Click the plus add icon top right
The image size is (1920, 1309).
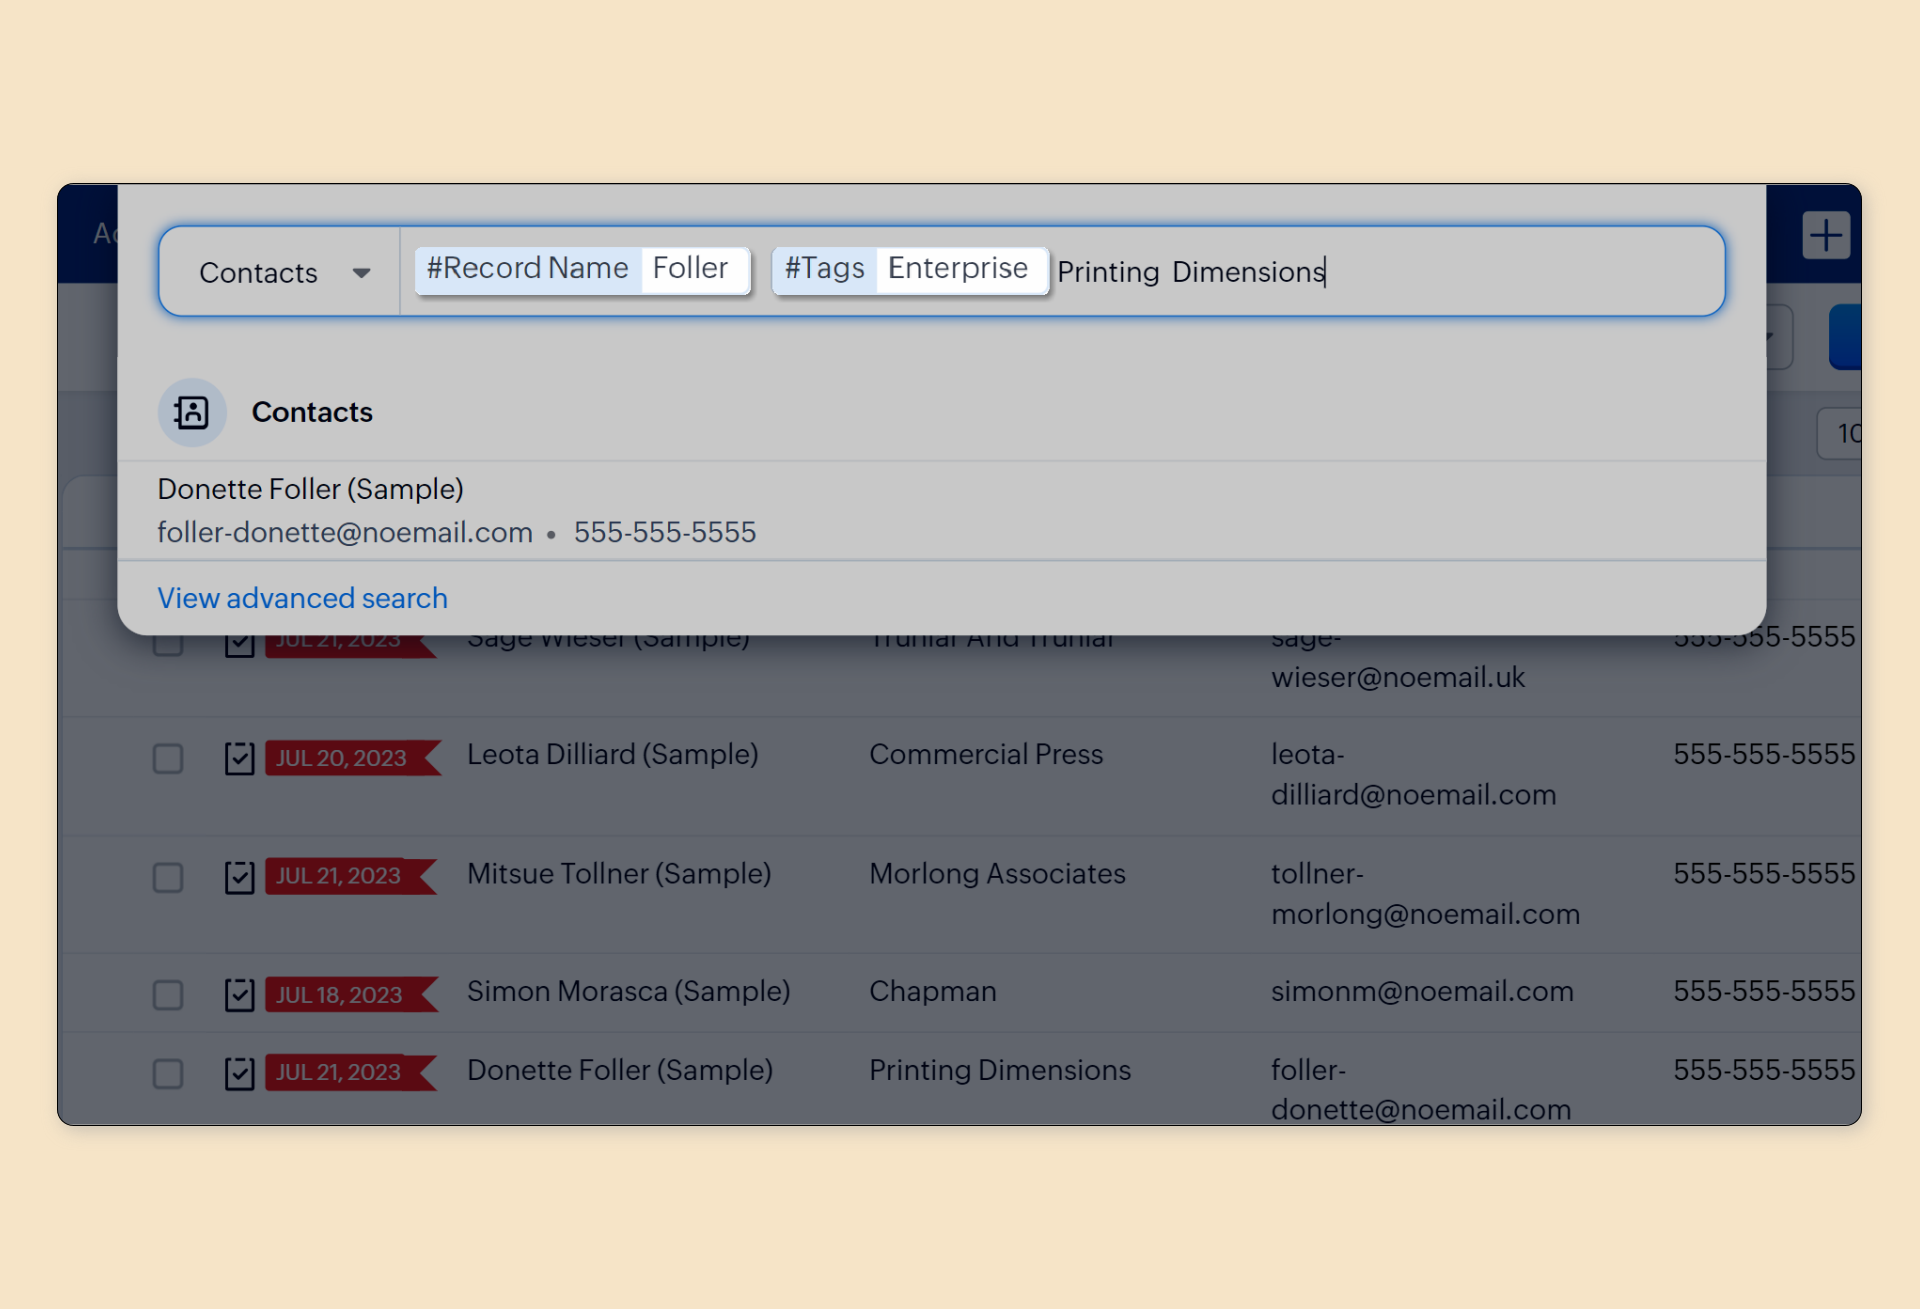tap(1825, 236)
